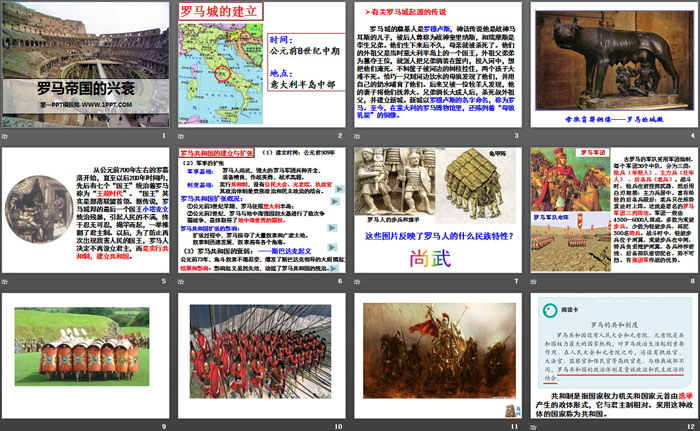
Task: Click the animation star icon under slide 1
Action: click(4, 136)
